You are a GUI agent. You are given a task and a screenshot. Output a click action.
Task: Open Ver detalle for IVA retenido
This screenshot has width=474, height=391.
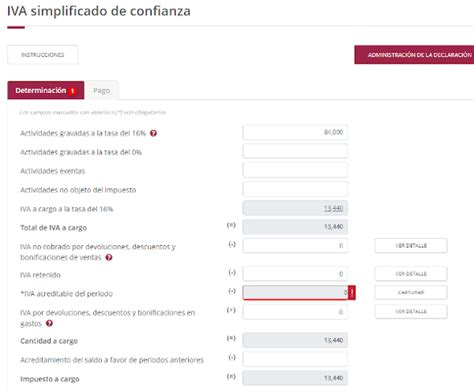click(411, 274)
